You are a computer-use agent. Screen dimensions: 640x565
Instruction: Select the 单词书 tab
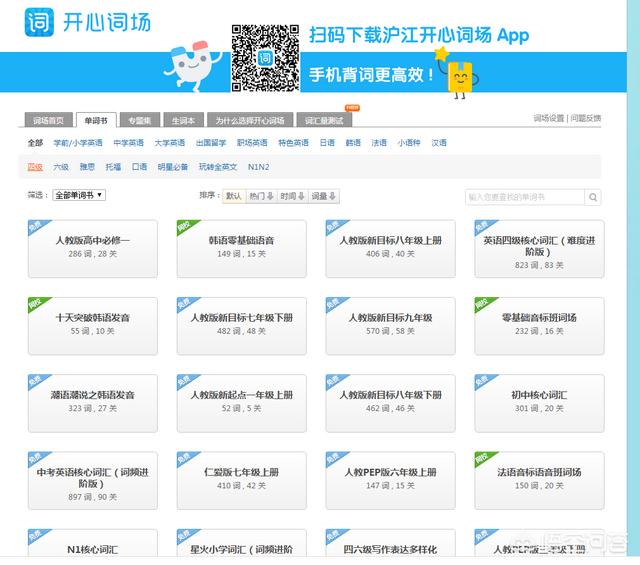tap(96, 120)
